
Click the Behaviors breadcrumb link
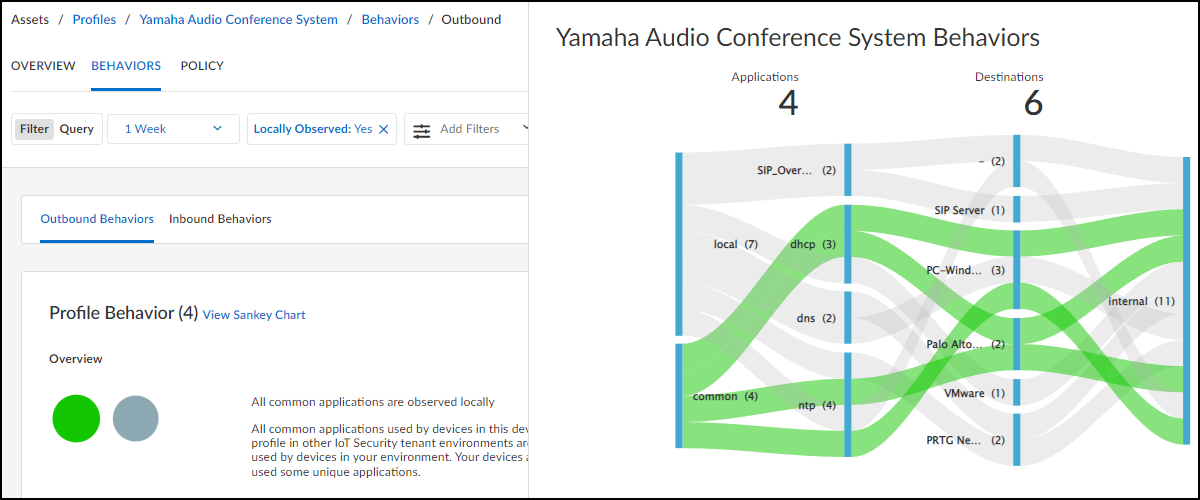coord(390,19)
